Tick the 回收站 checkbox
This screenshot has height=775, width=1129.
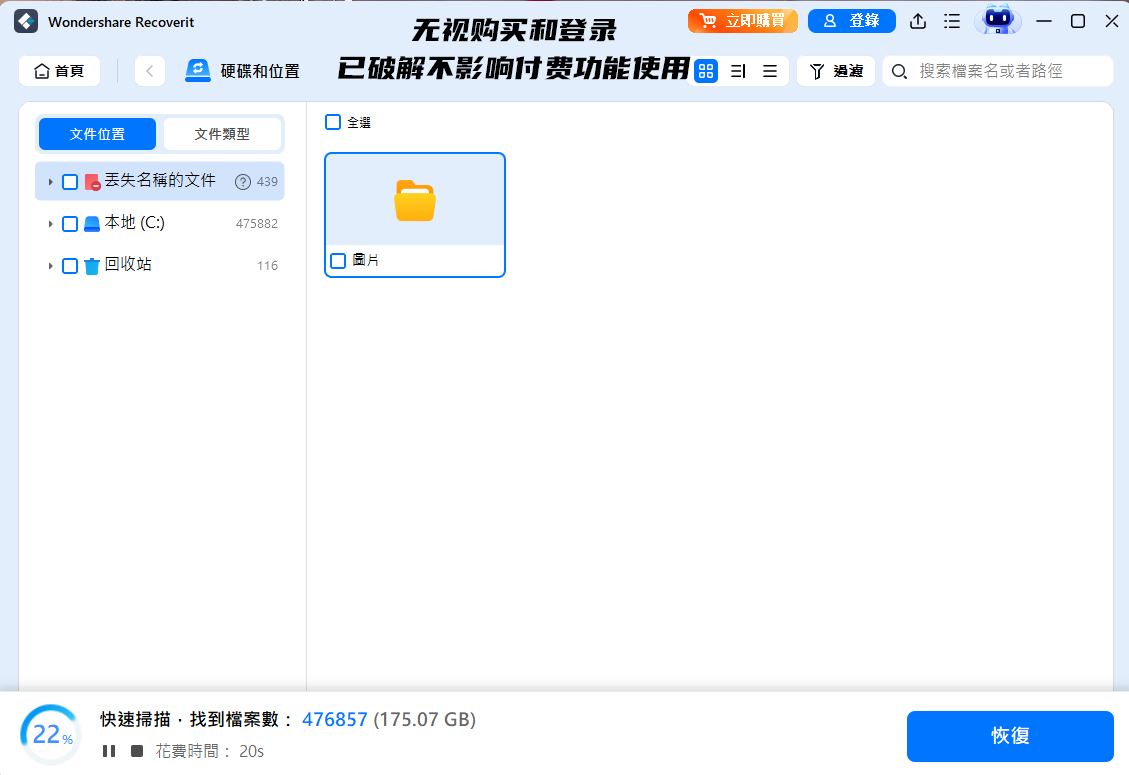pyautogui.click(x=70, y=266)
